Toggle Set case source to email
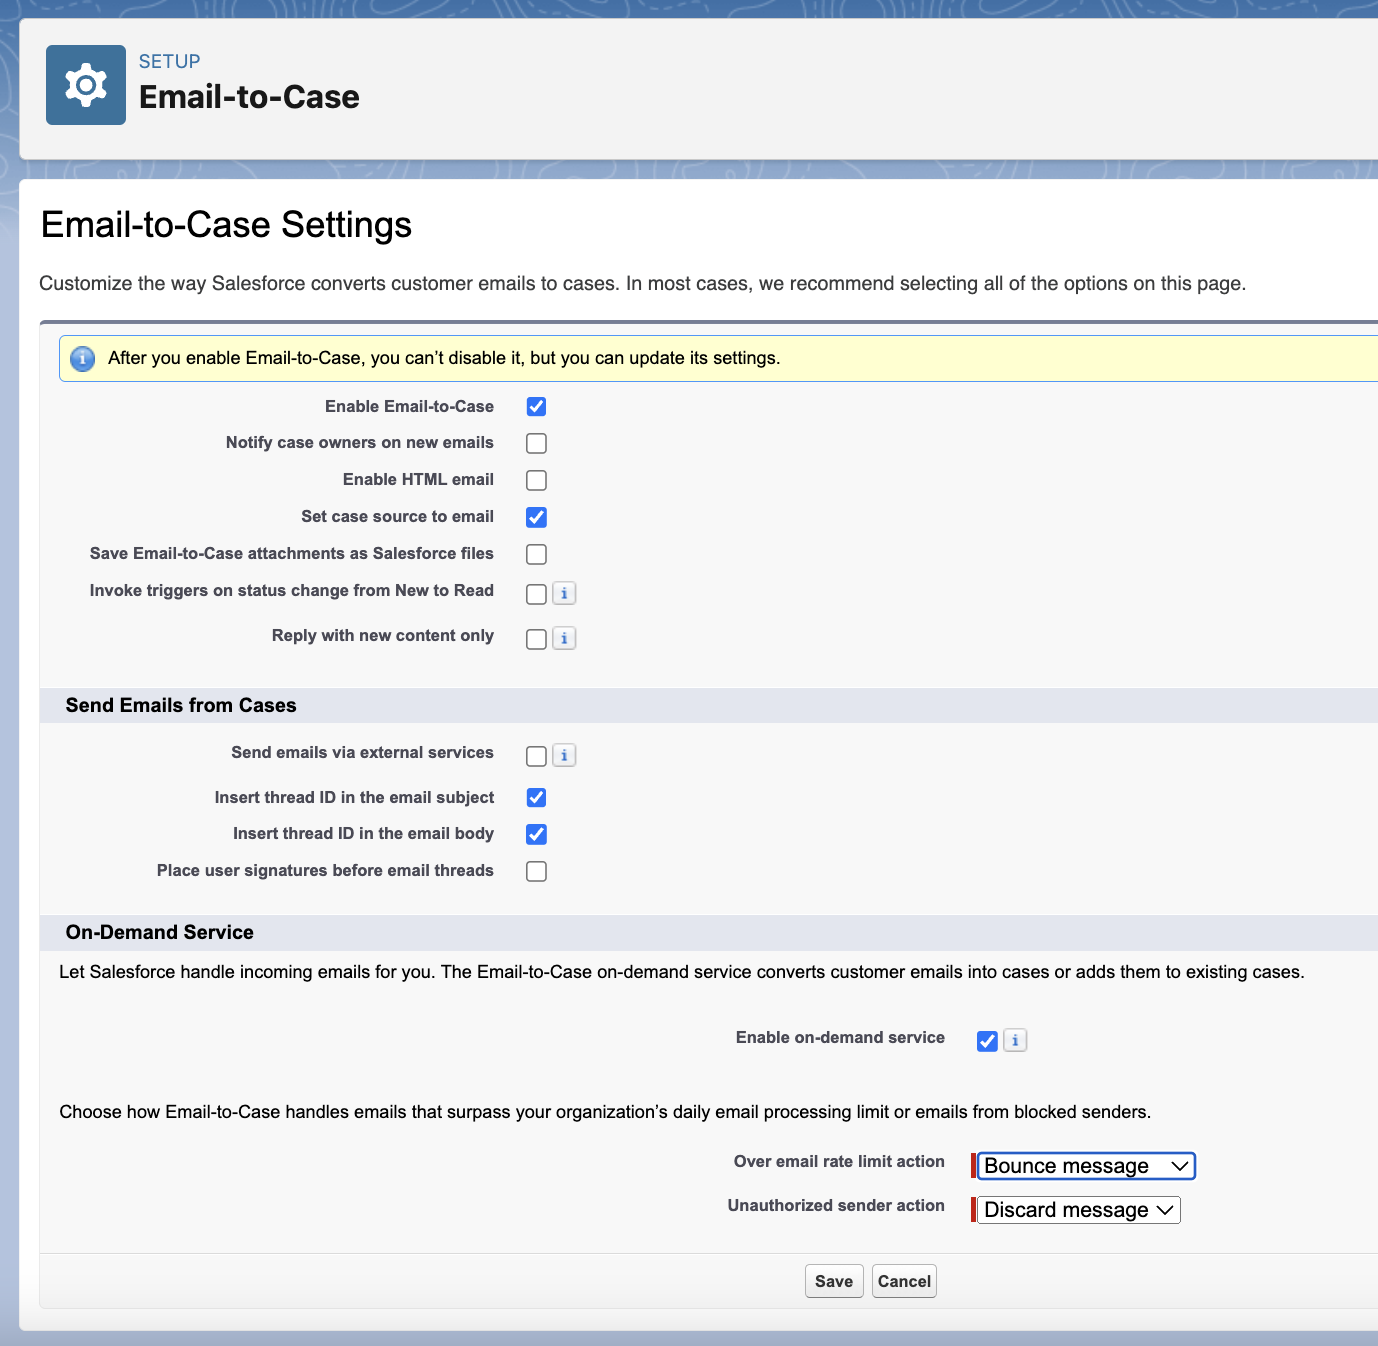Image resolution: width=1378 pixels, height=1346 pixels. tap(536, 517)
